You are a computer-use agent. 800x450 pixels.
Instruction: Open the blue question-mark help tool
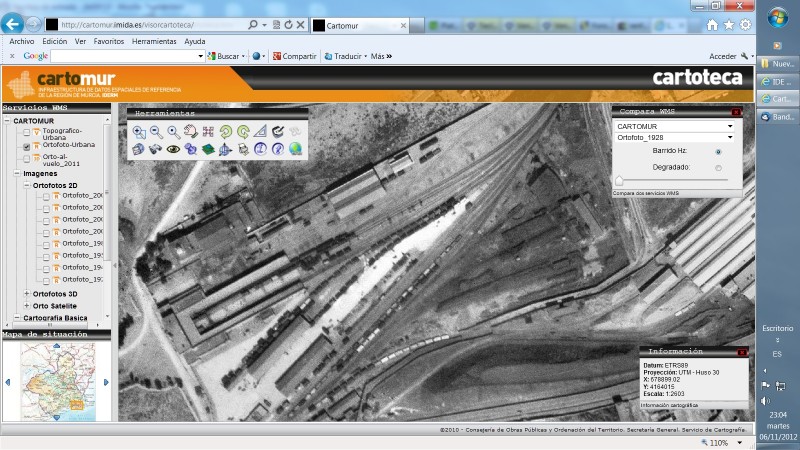click(x=278, y=149)
